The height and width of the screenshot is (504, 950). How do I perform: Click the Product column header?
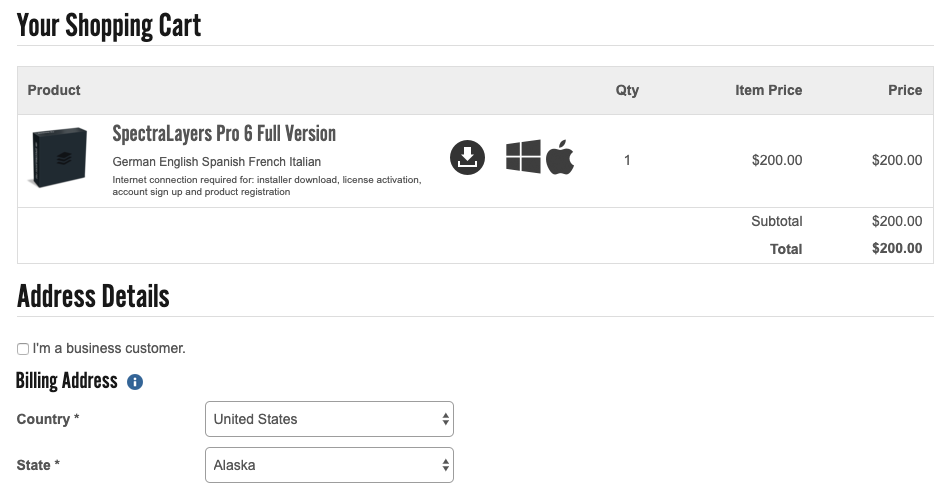coord(54,90)
